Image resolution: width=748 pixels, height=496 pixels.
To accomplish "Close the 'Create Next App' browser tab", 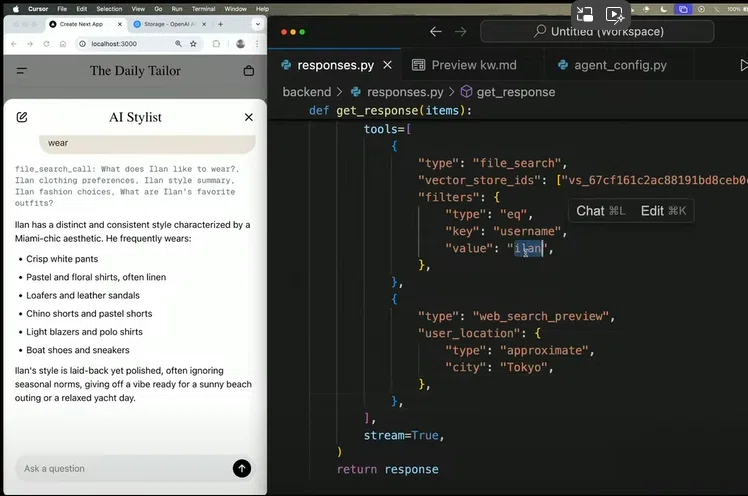I will 120,24.
